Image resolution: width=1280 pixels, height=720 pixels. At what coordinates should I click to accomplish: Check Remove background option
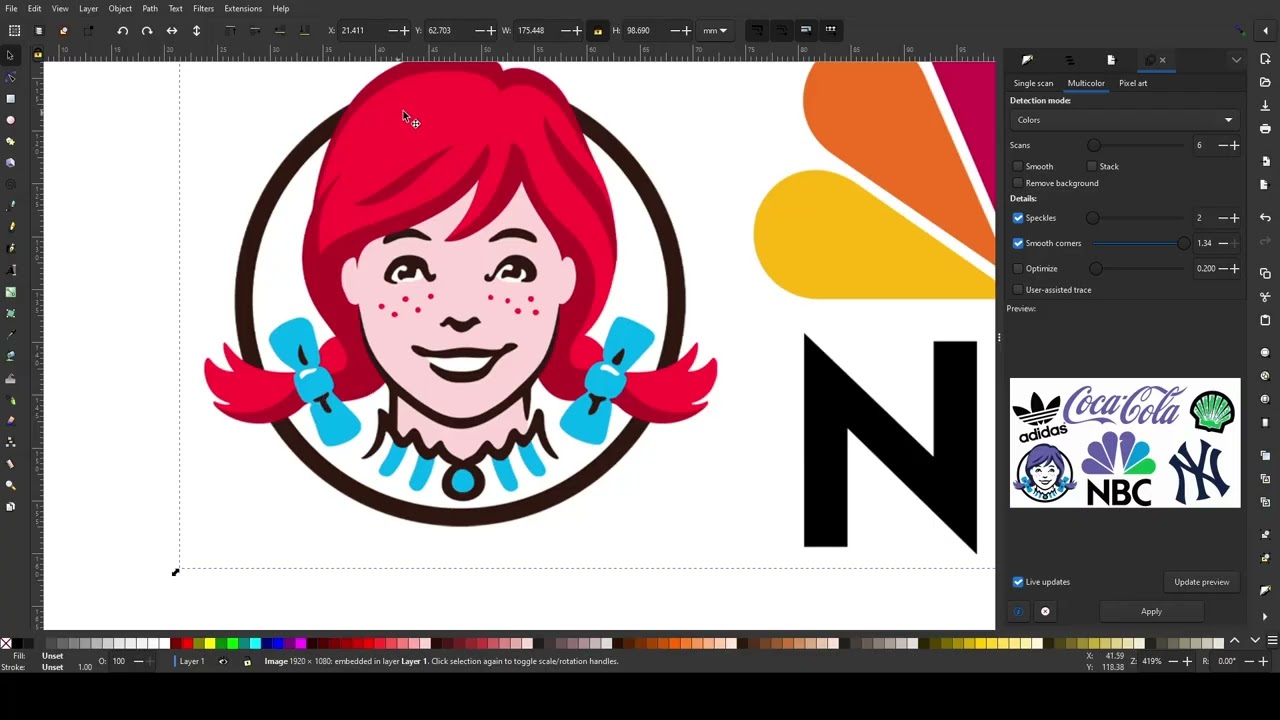tap(1018, 183)
